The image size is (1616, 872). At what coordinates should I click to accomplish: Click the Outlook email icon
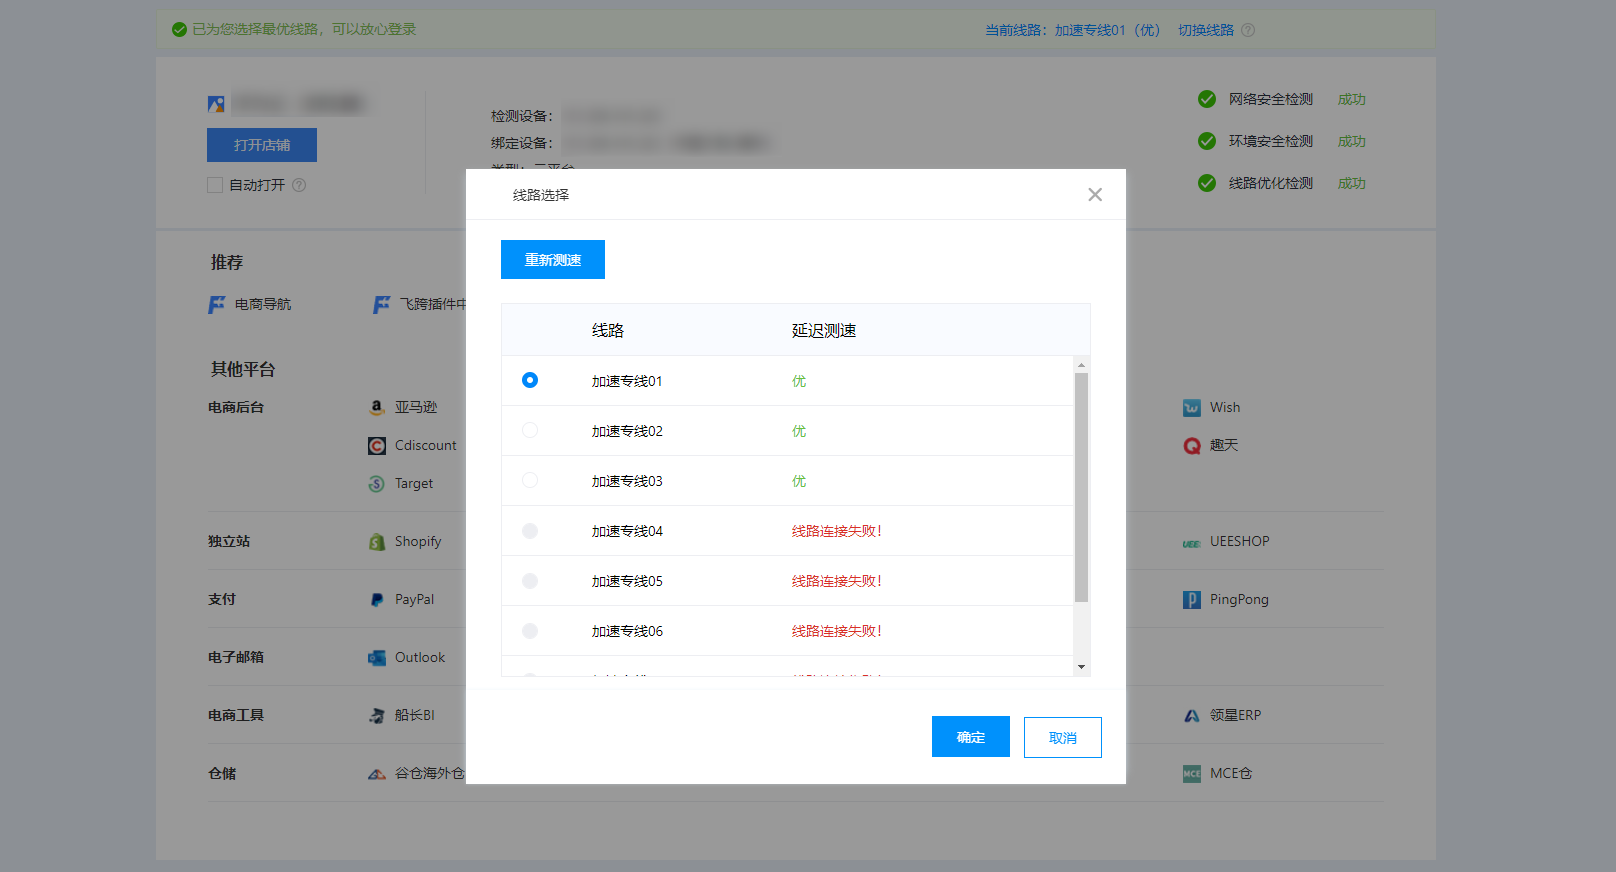[377, 658]
